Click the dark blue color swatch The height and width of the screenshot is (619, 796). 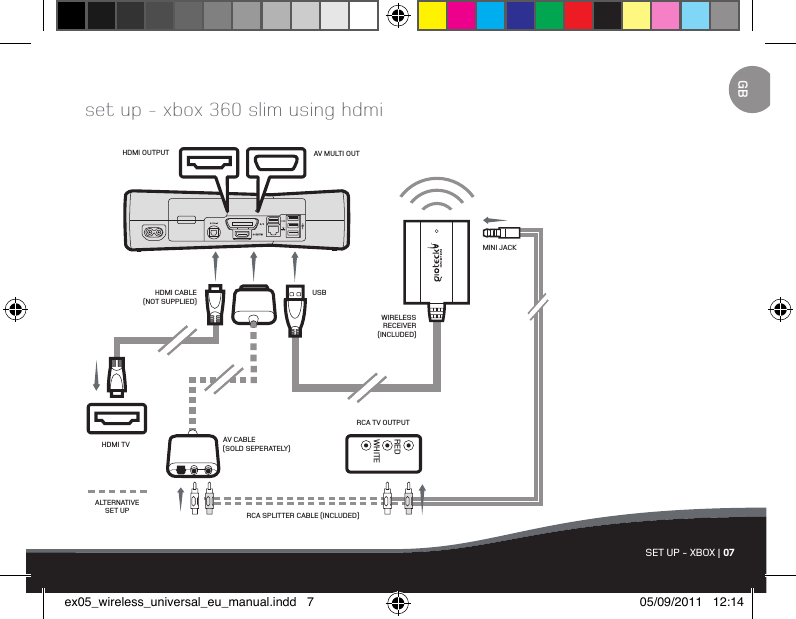(x=520, y=16)
